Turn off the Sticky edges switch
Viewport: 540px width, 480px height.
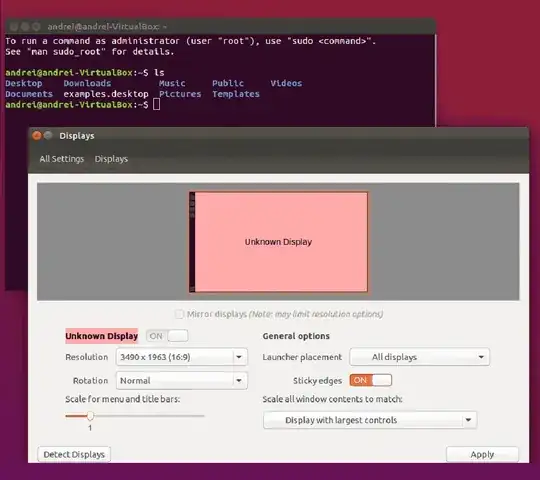click(371, 380)
